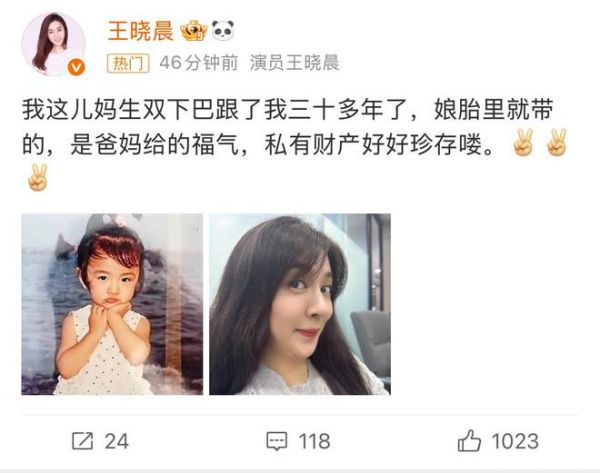Tap the first victory hand emoji

tap(523, 142)
